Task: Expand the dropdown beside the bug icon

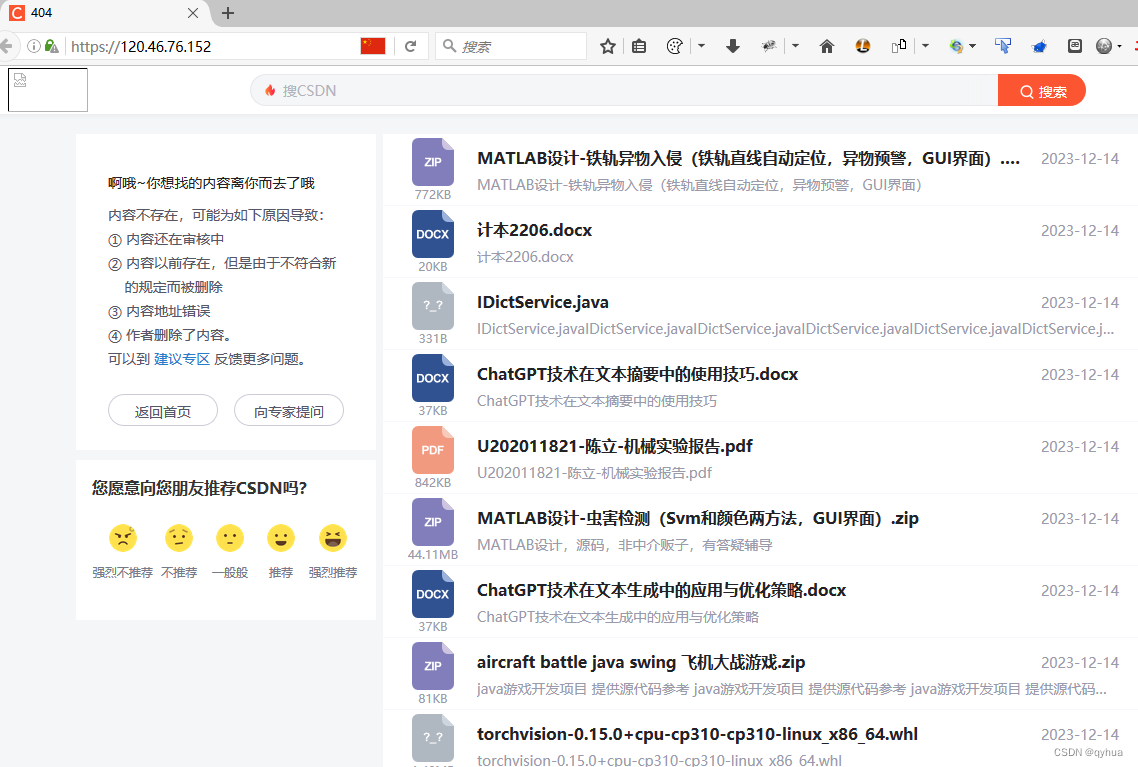Action: (x=795, y=46)
